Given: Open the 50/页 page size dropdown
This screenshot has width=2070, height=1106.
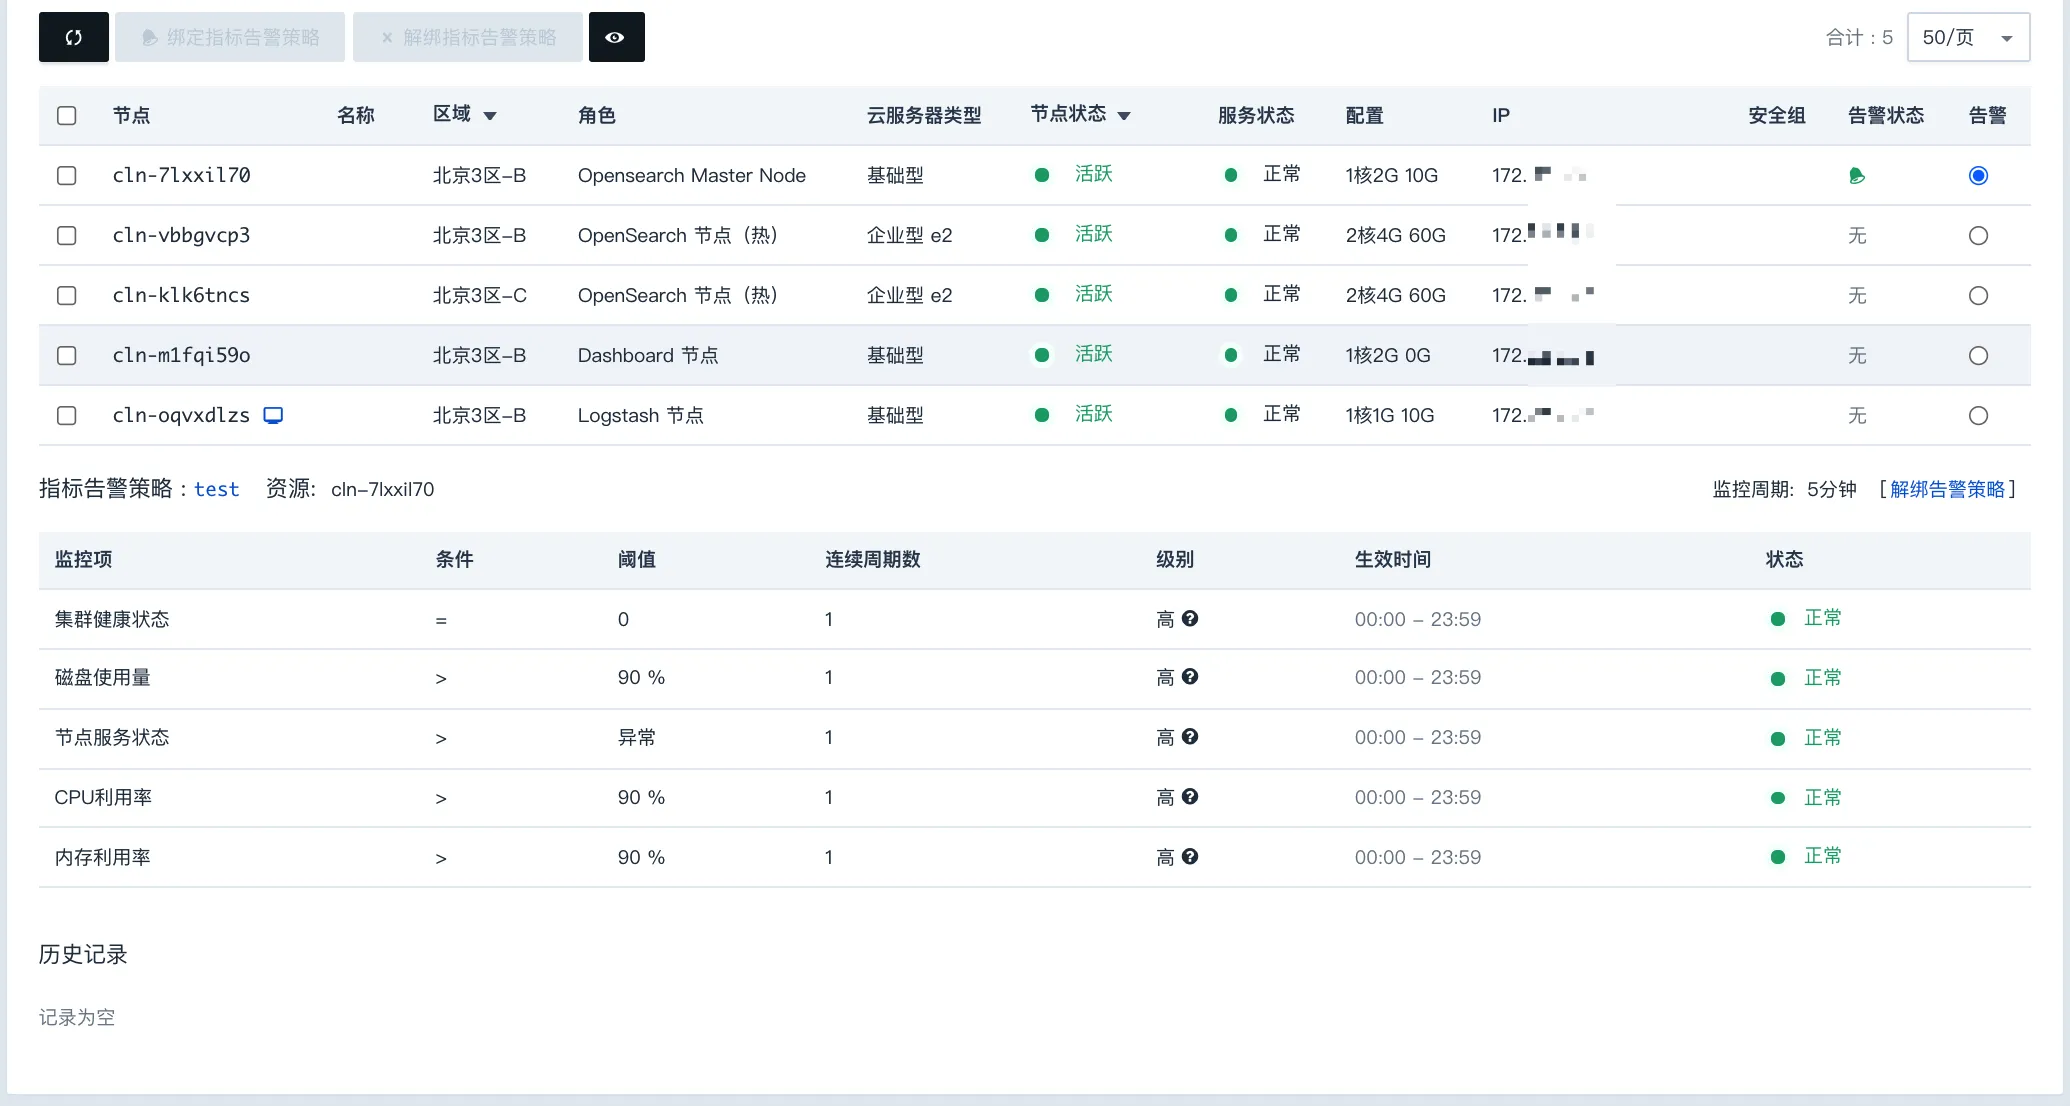Looking at the screenshot, I should click(1968, 37).
